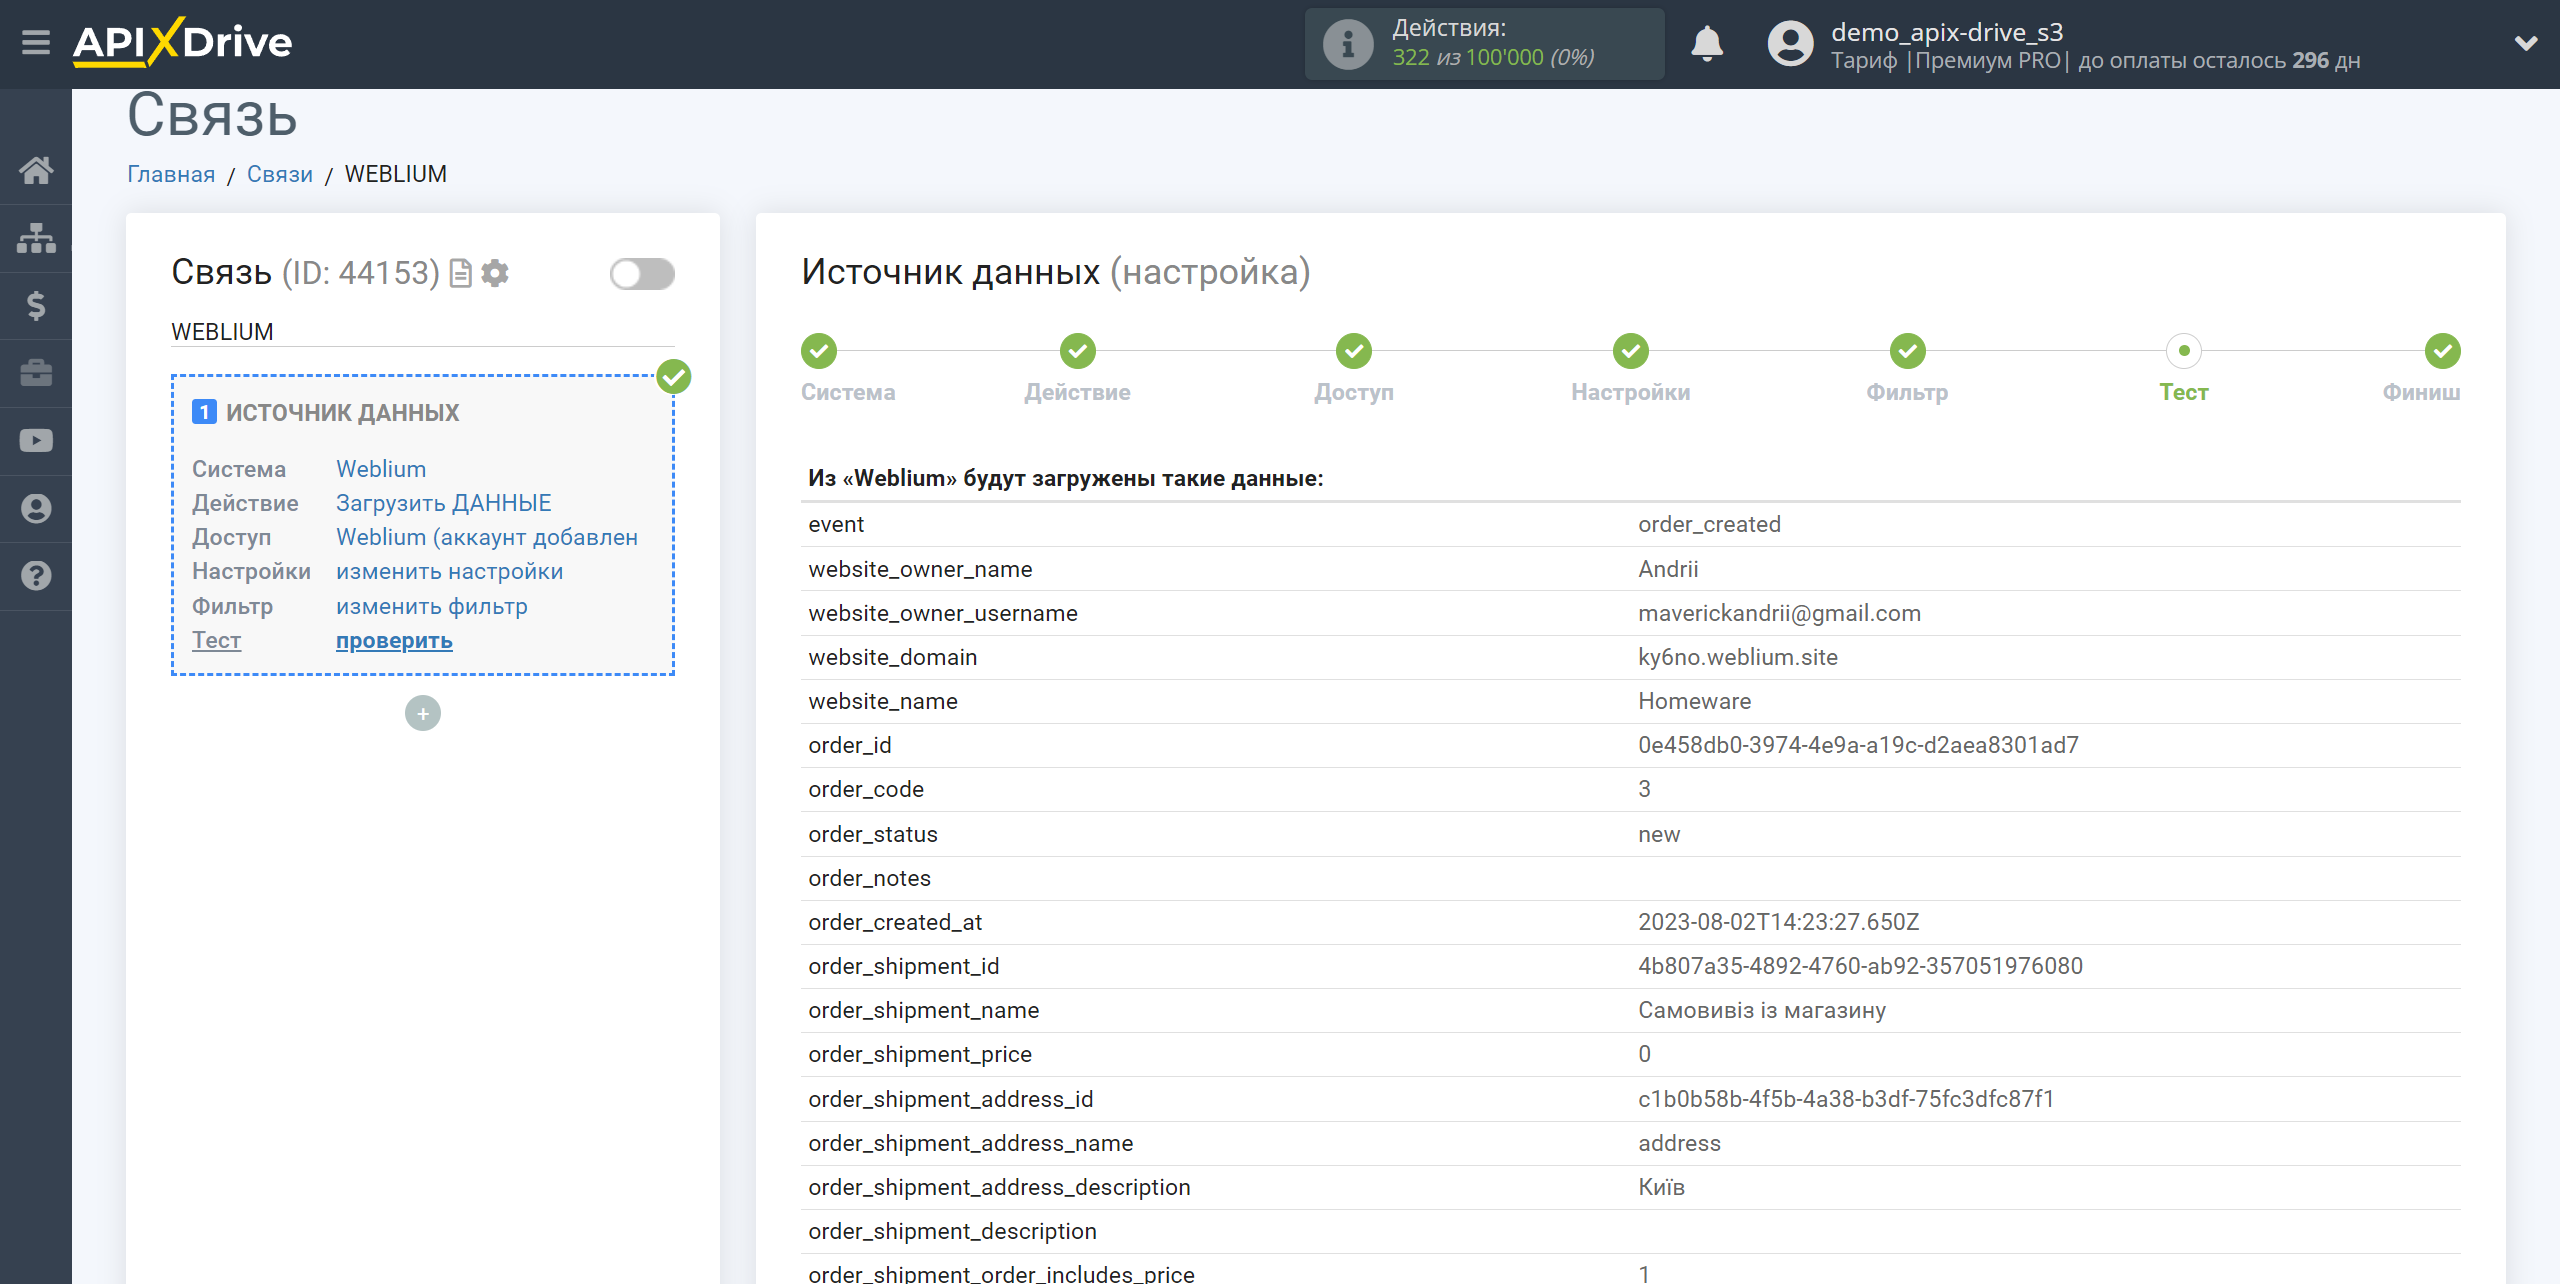
Task: Click the Доступ step checkmark circle
Action: [x=1354, y=351]
